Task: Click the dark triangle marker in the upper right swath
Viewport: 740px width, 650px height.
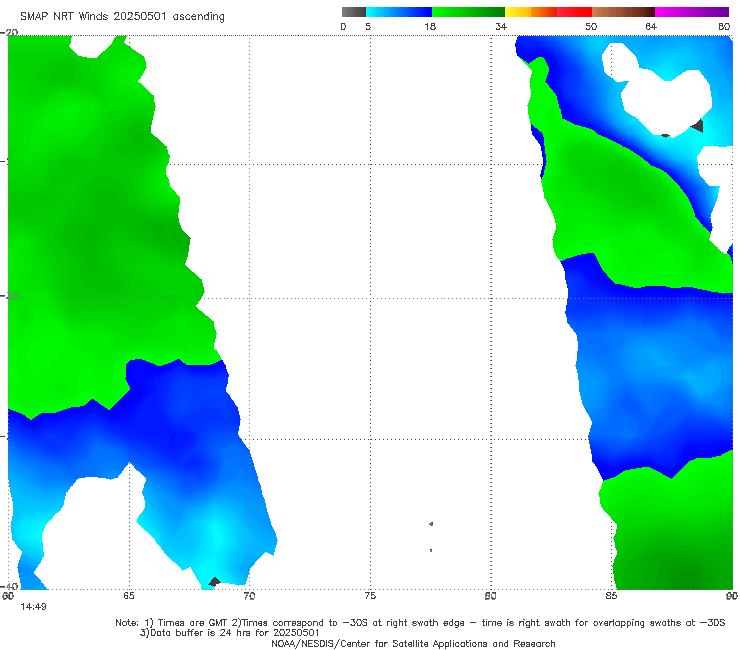Action: pyautogui.click(x=698, y=126)
